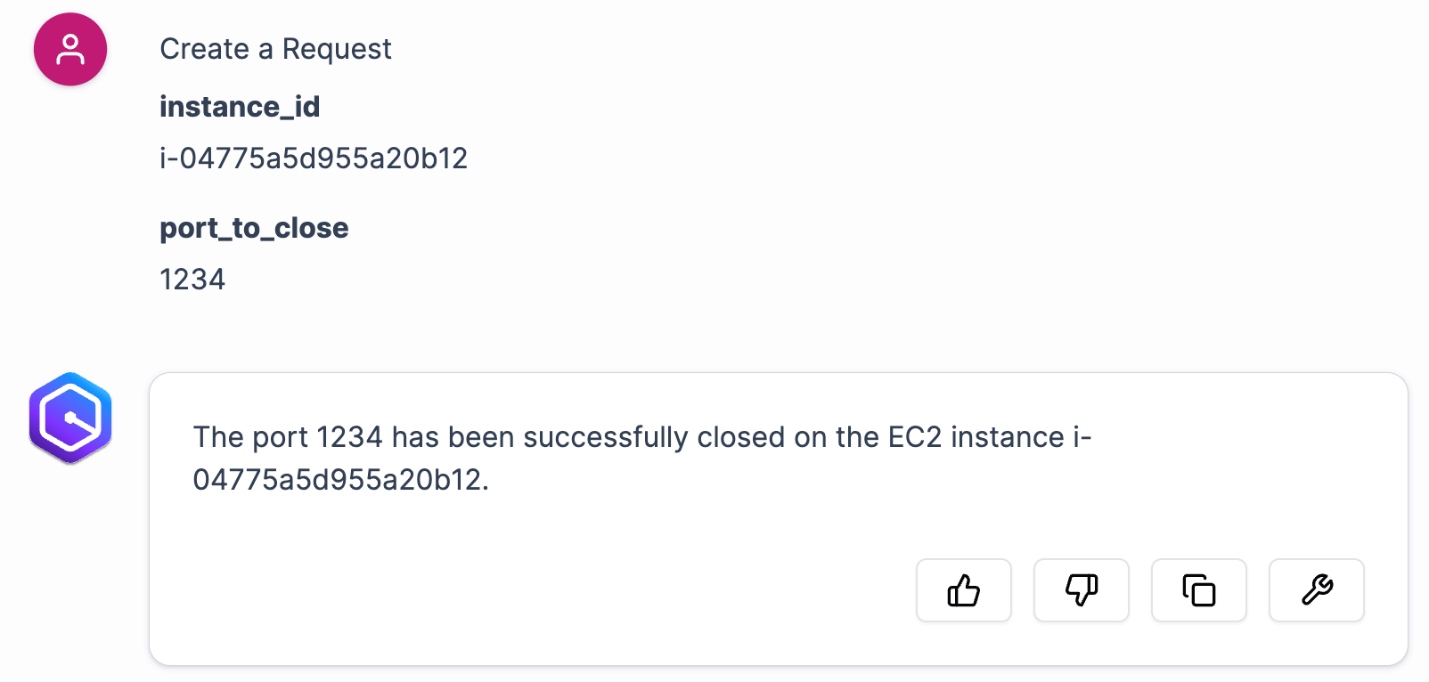Select the instance ID i-04775a5d955a20b12
1429x682 pixels.
pyautogui.click(x=313, y=158)
